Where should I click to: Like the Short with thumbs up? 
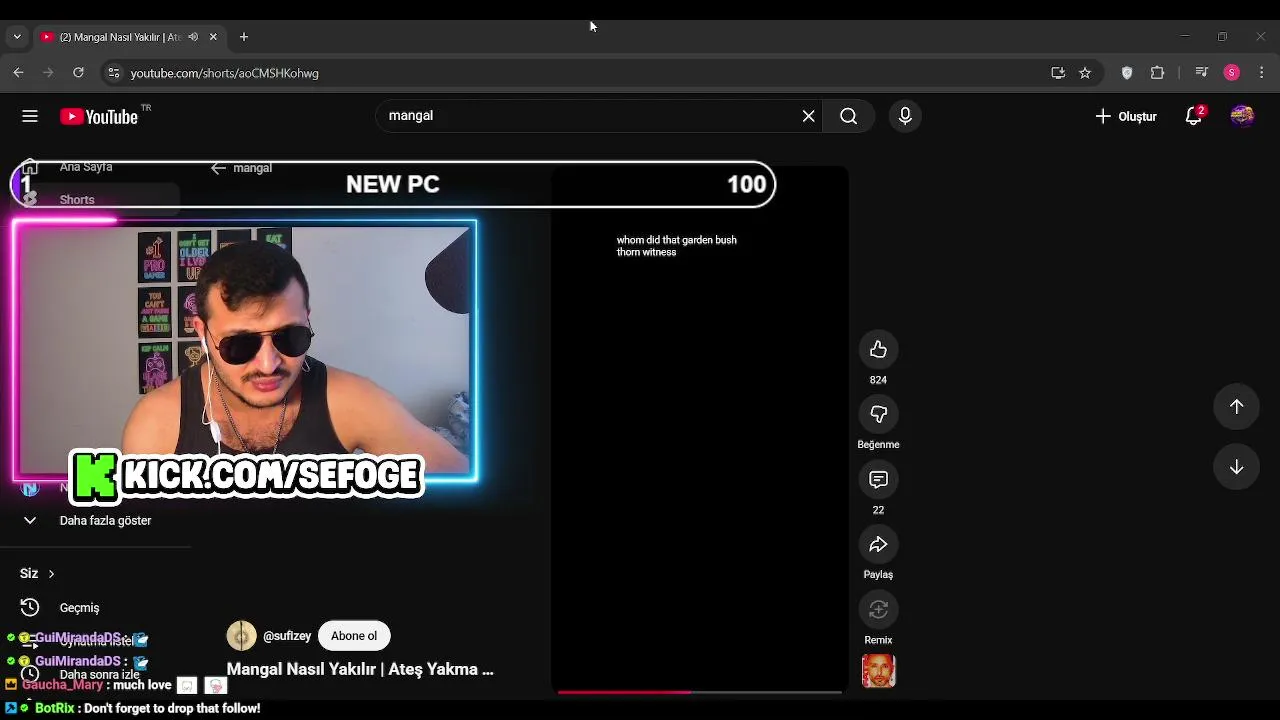pyautogui.click(x=878, y=349)
